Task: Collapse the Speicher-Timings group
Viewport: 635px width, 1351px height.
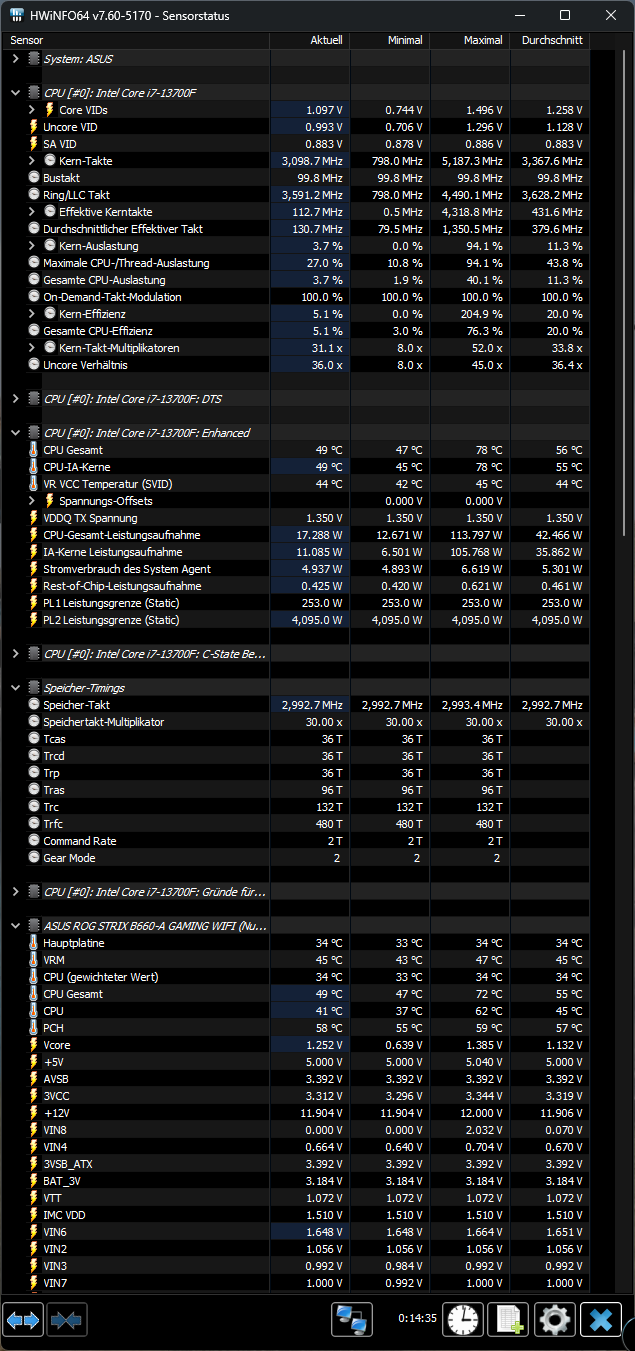Action: (x=16, y=688)
